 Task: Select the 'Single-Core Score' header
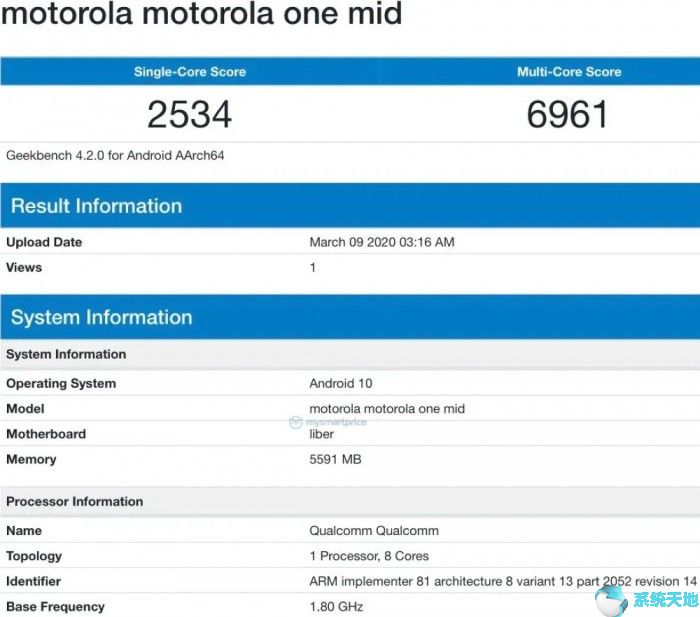coord(190,72)
